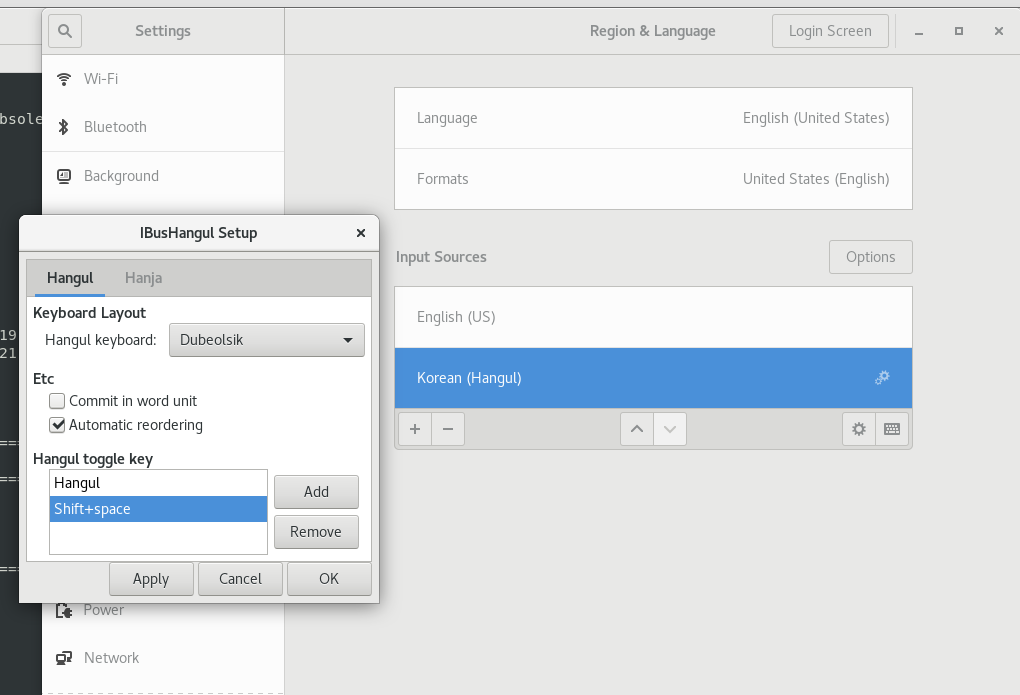The width and height of the screenshot is (1020, 695).
Task: Go to the Power settings entry
Action: (x=163, y=610)
